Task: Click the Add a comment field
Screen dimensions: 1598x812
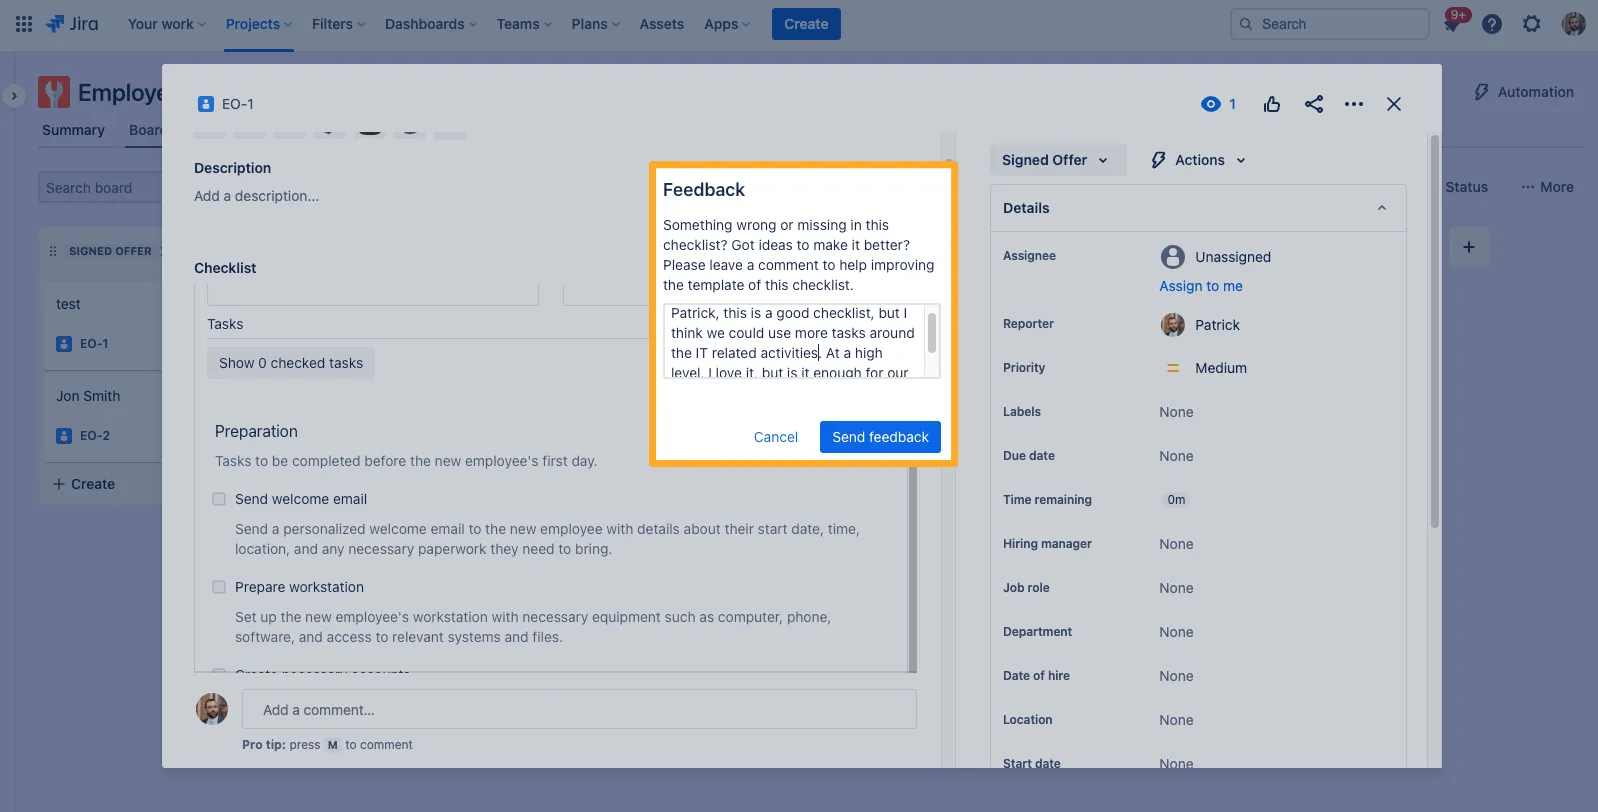Action: (579, 710)
